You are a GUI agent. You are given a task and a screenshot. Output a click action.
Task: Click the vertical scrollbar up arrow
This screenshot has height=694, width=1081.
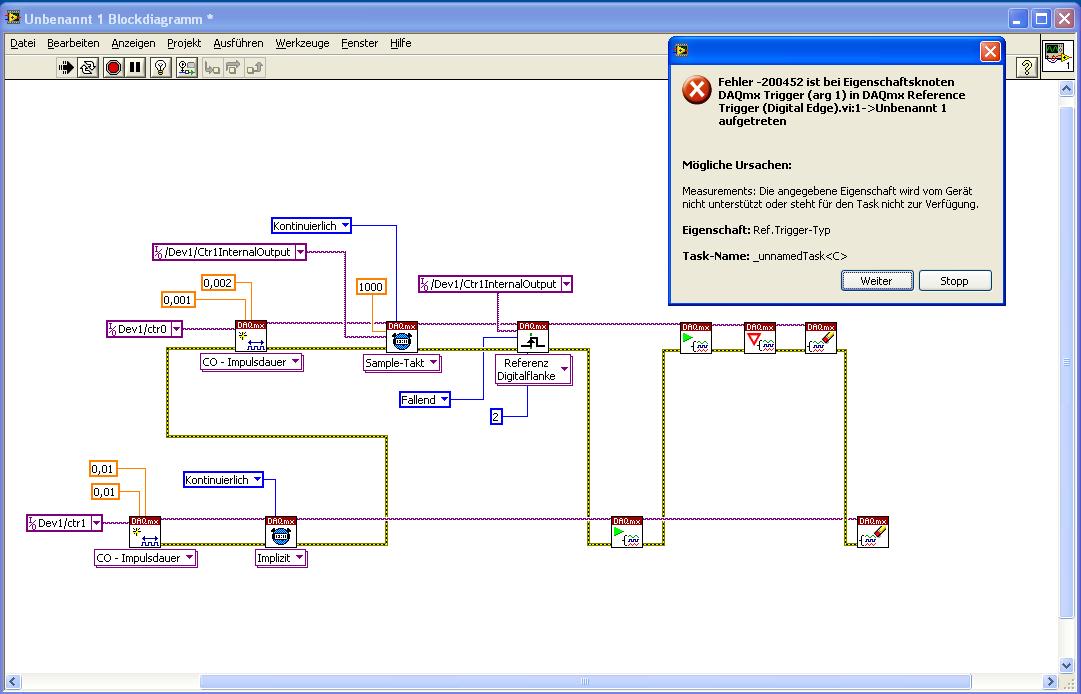(x=1066, y=89)
